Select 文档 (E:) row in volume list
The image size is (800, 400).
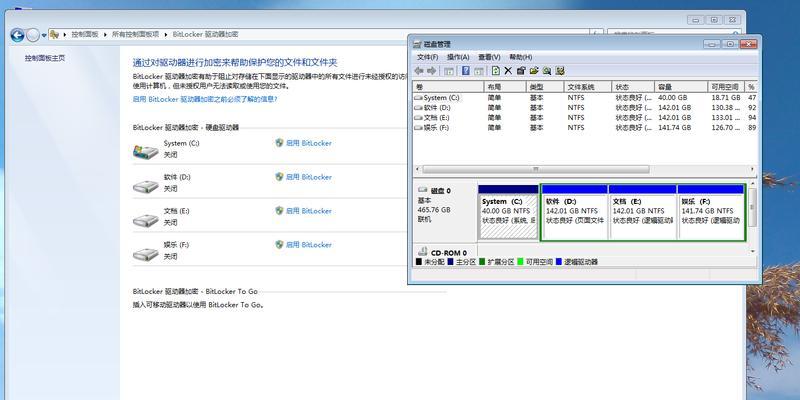click(585, 118)
